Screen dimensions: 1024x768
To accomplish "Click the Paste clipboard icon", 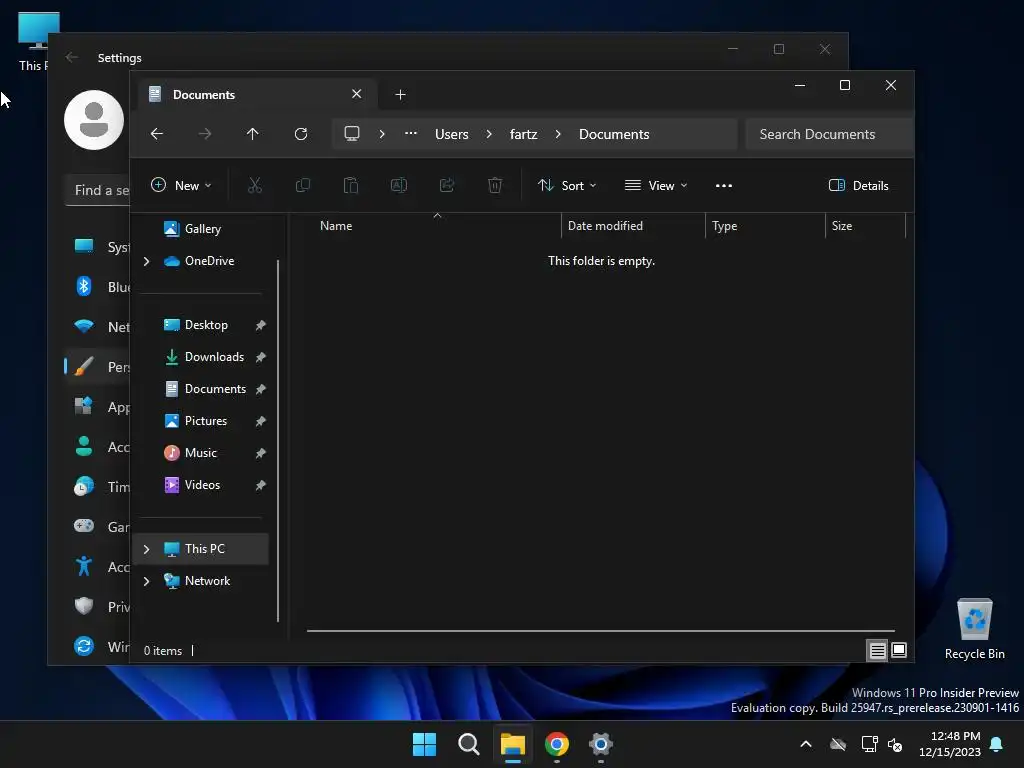I will (351, 185).
